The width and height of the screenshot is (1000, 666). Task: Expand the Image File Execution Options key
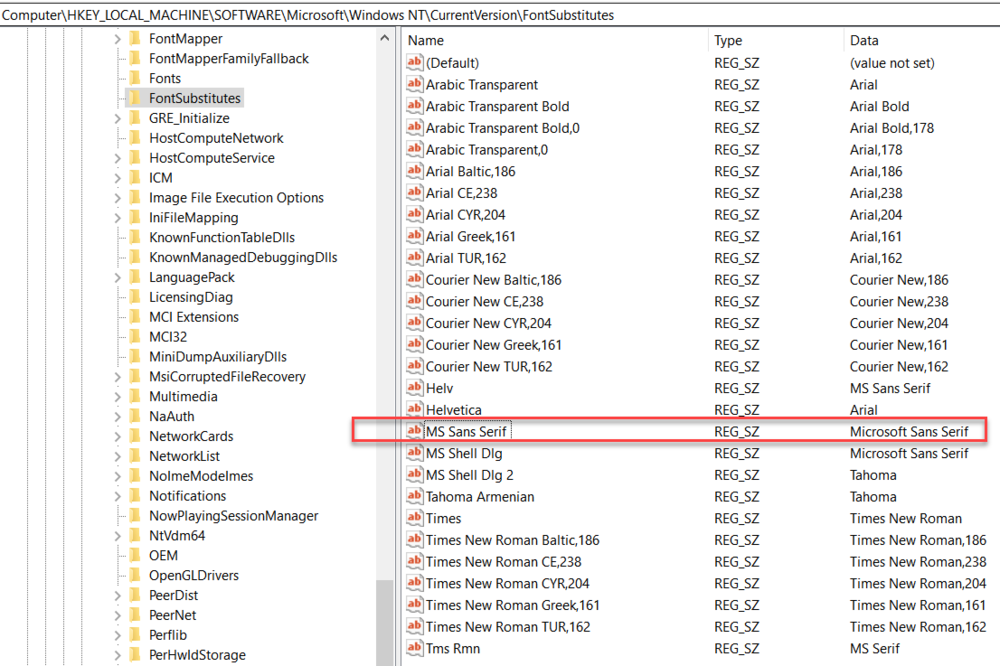[x=117, y=198]
